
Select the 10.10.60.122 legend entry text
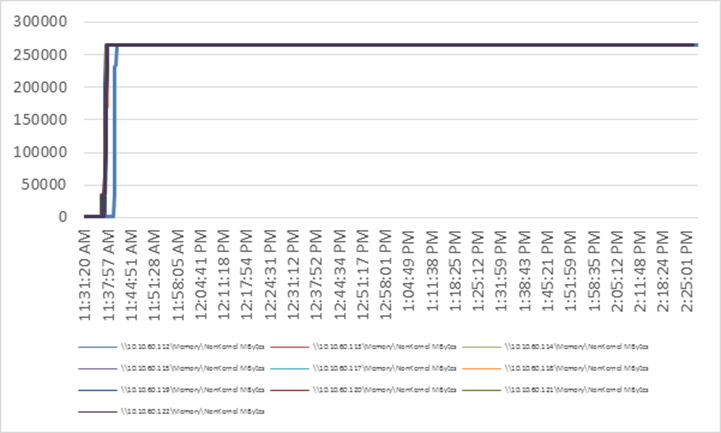[193, 411]
